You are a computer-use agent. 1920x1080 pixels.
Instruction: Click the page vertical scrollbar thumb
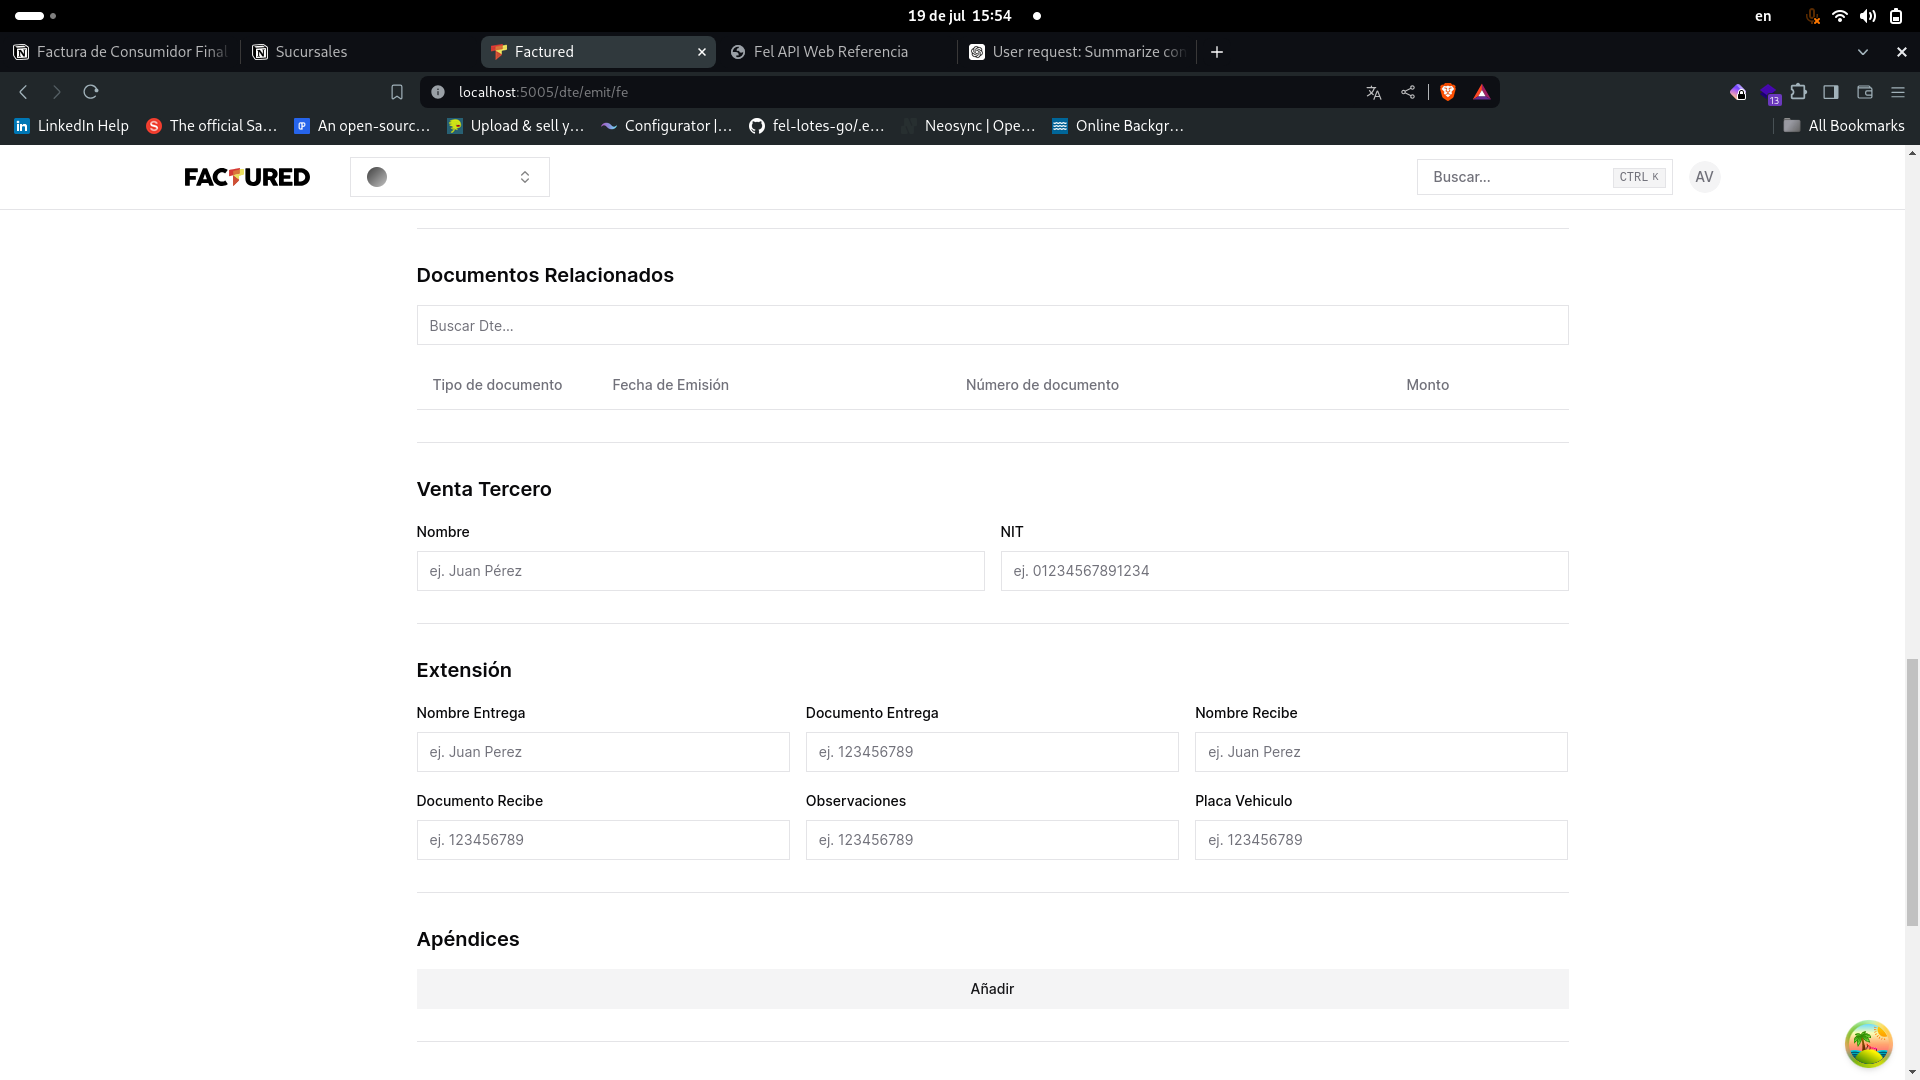tap(1912, 790)
